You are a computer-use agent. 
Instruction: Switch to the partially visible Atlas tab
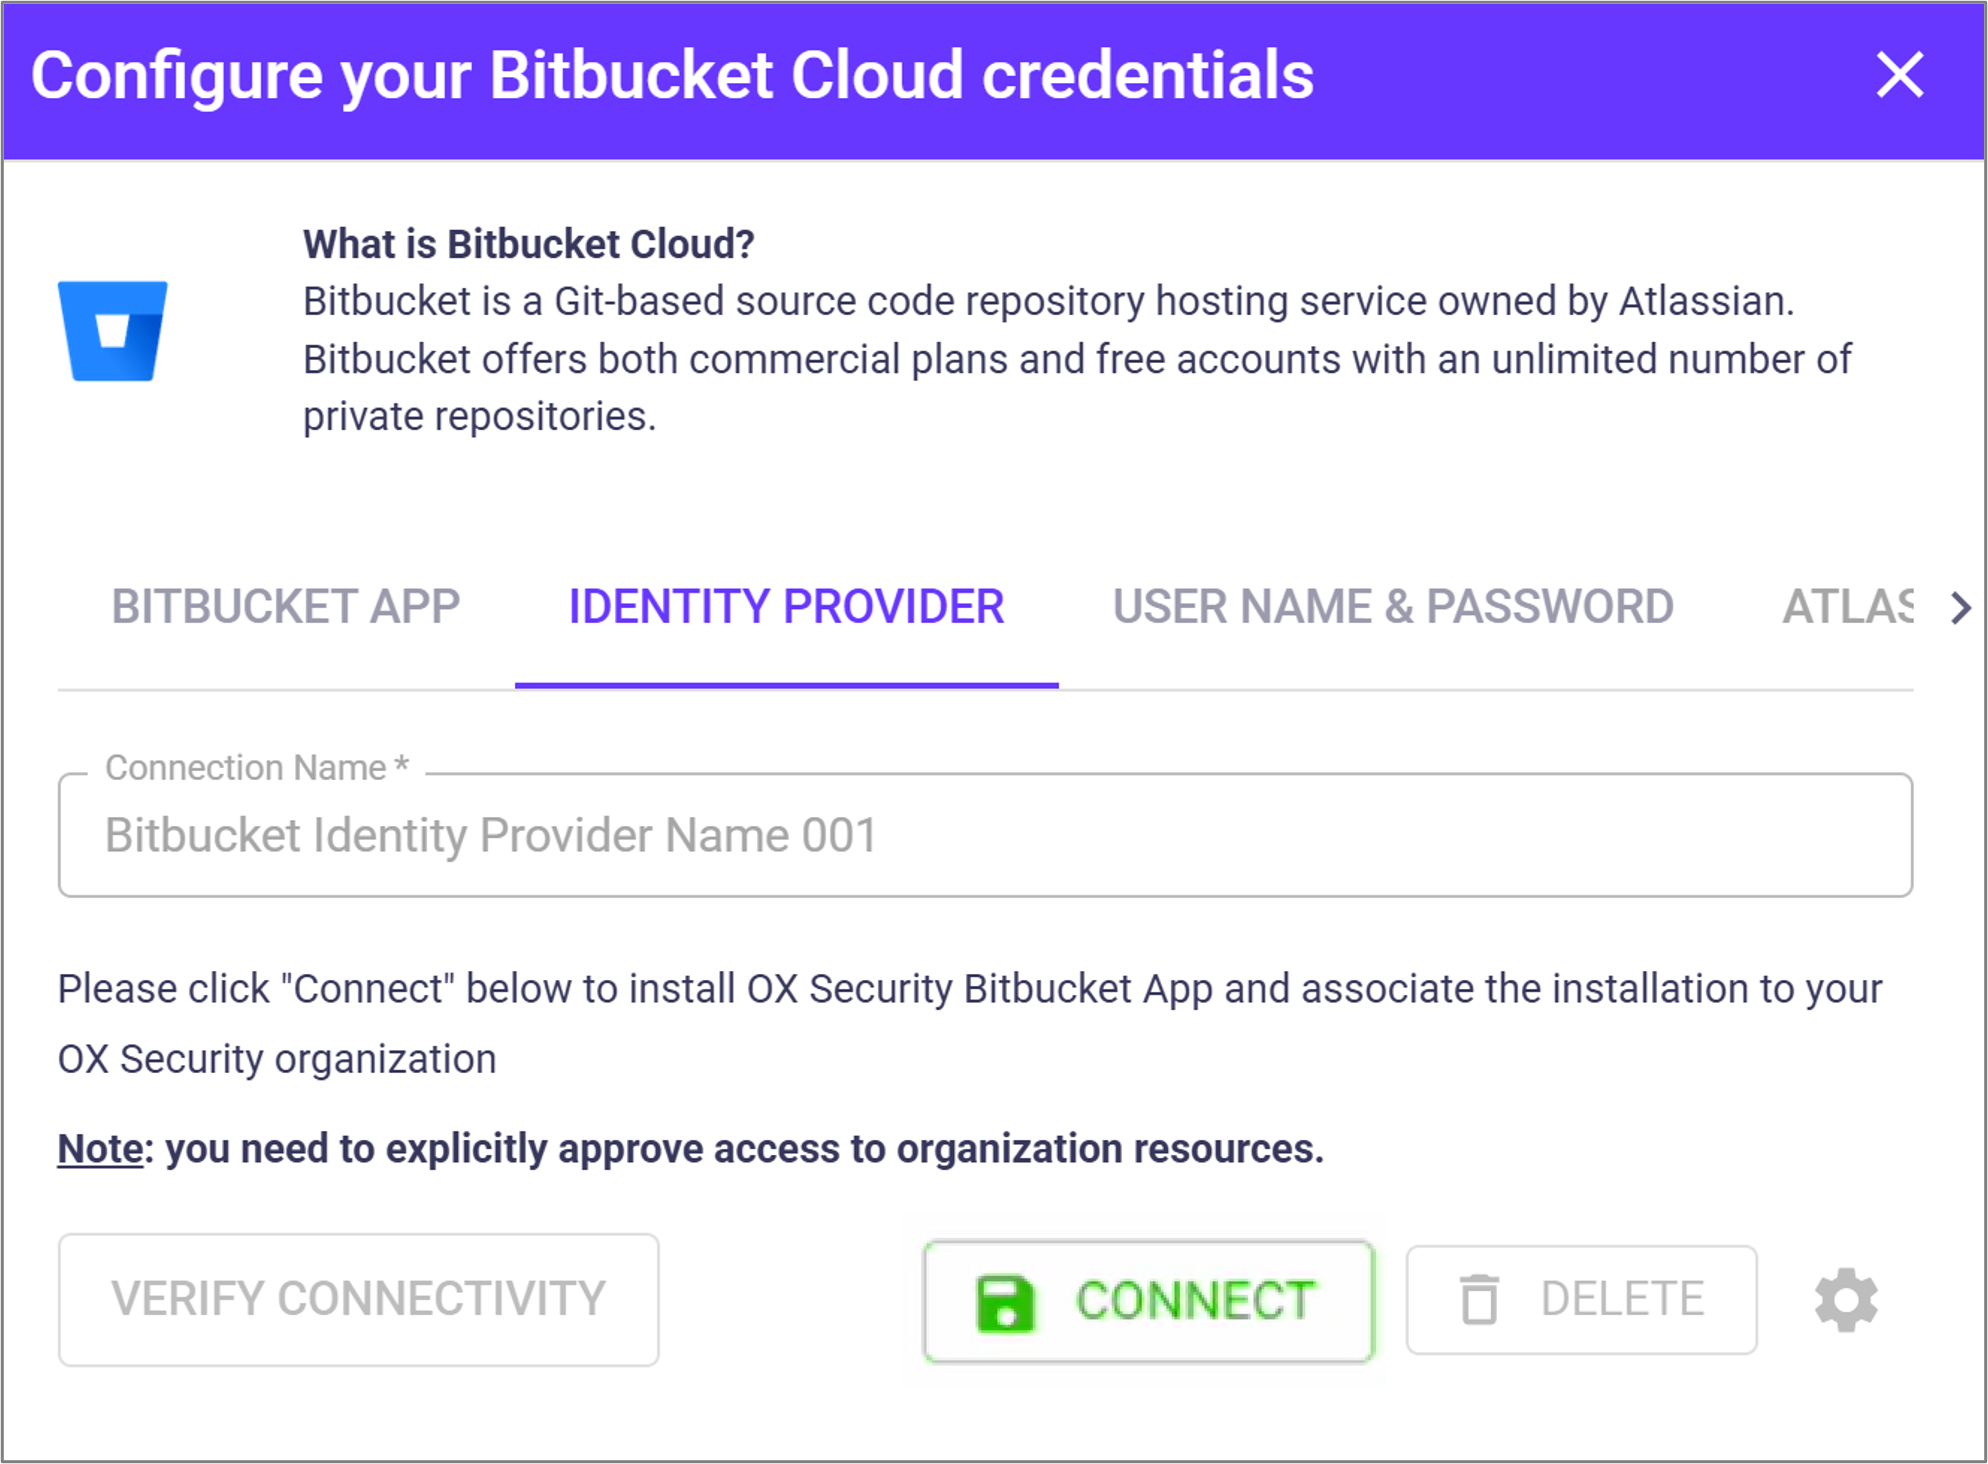[x=1846, y=607]
